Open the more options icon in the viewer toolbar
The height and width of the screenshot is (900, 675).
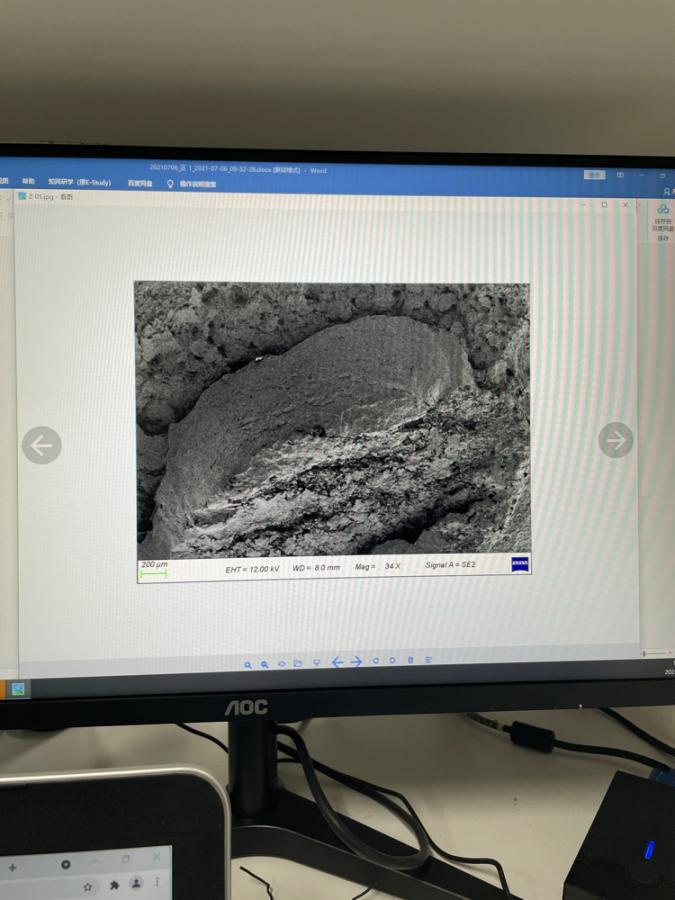click(428, 660)
